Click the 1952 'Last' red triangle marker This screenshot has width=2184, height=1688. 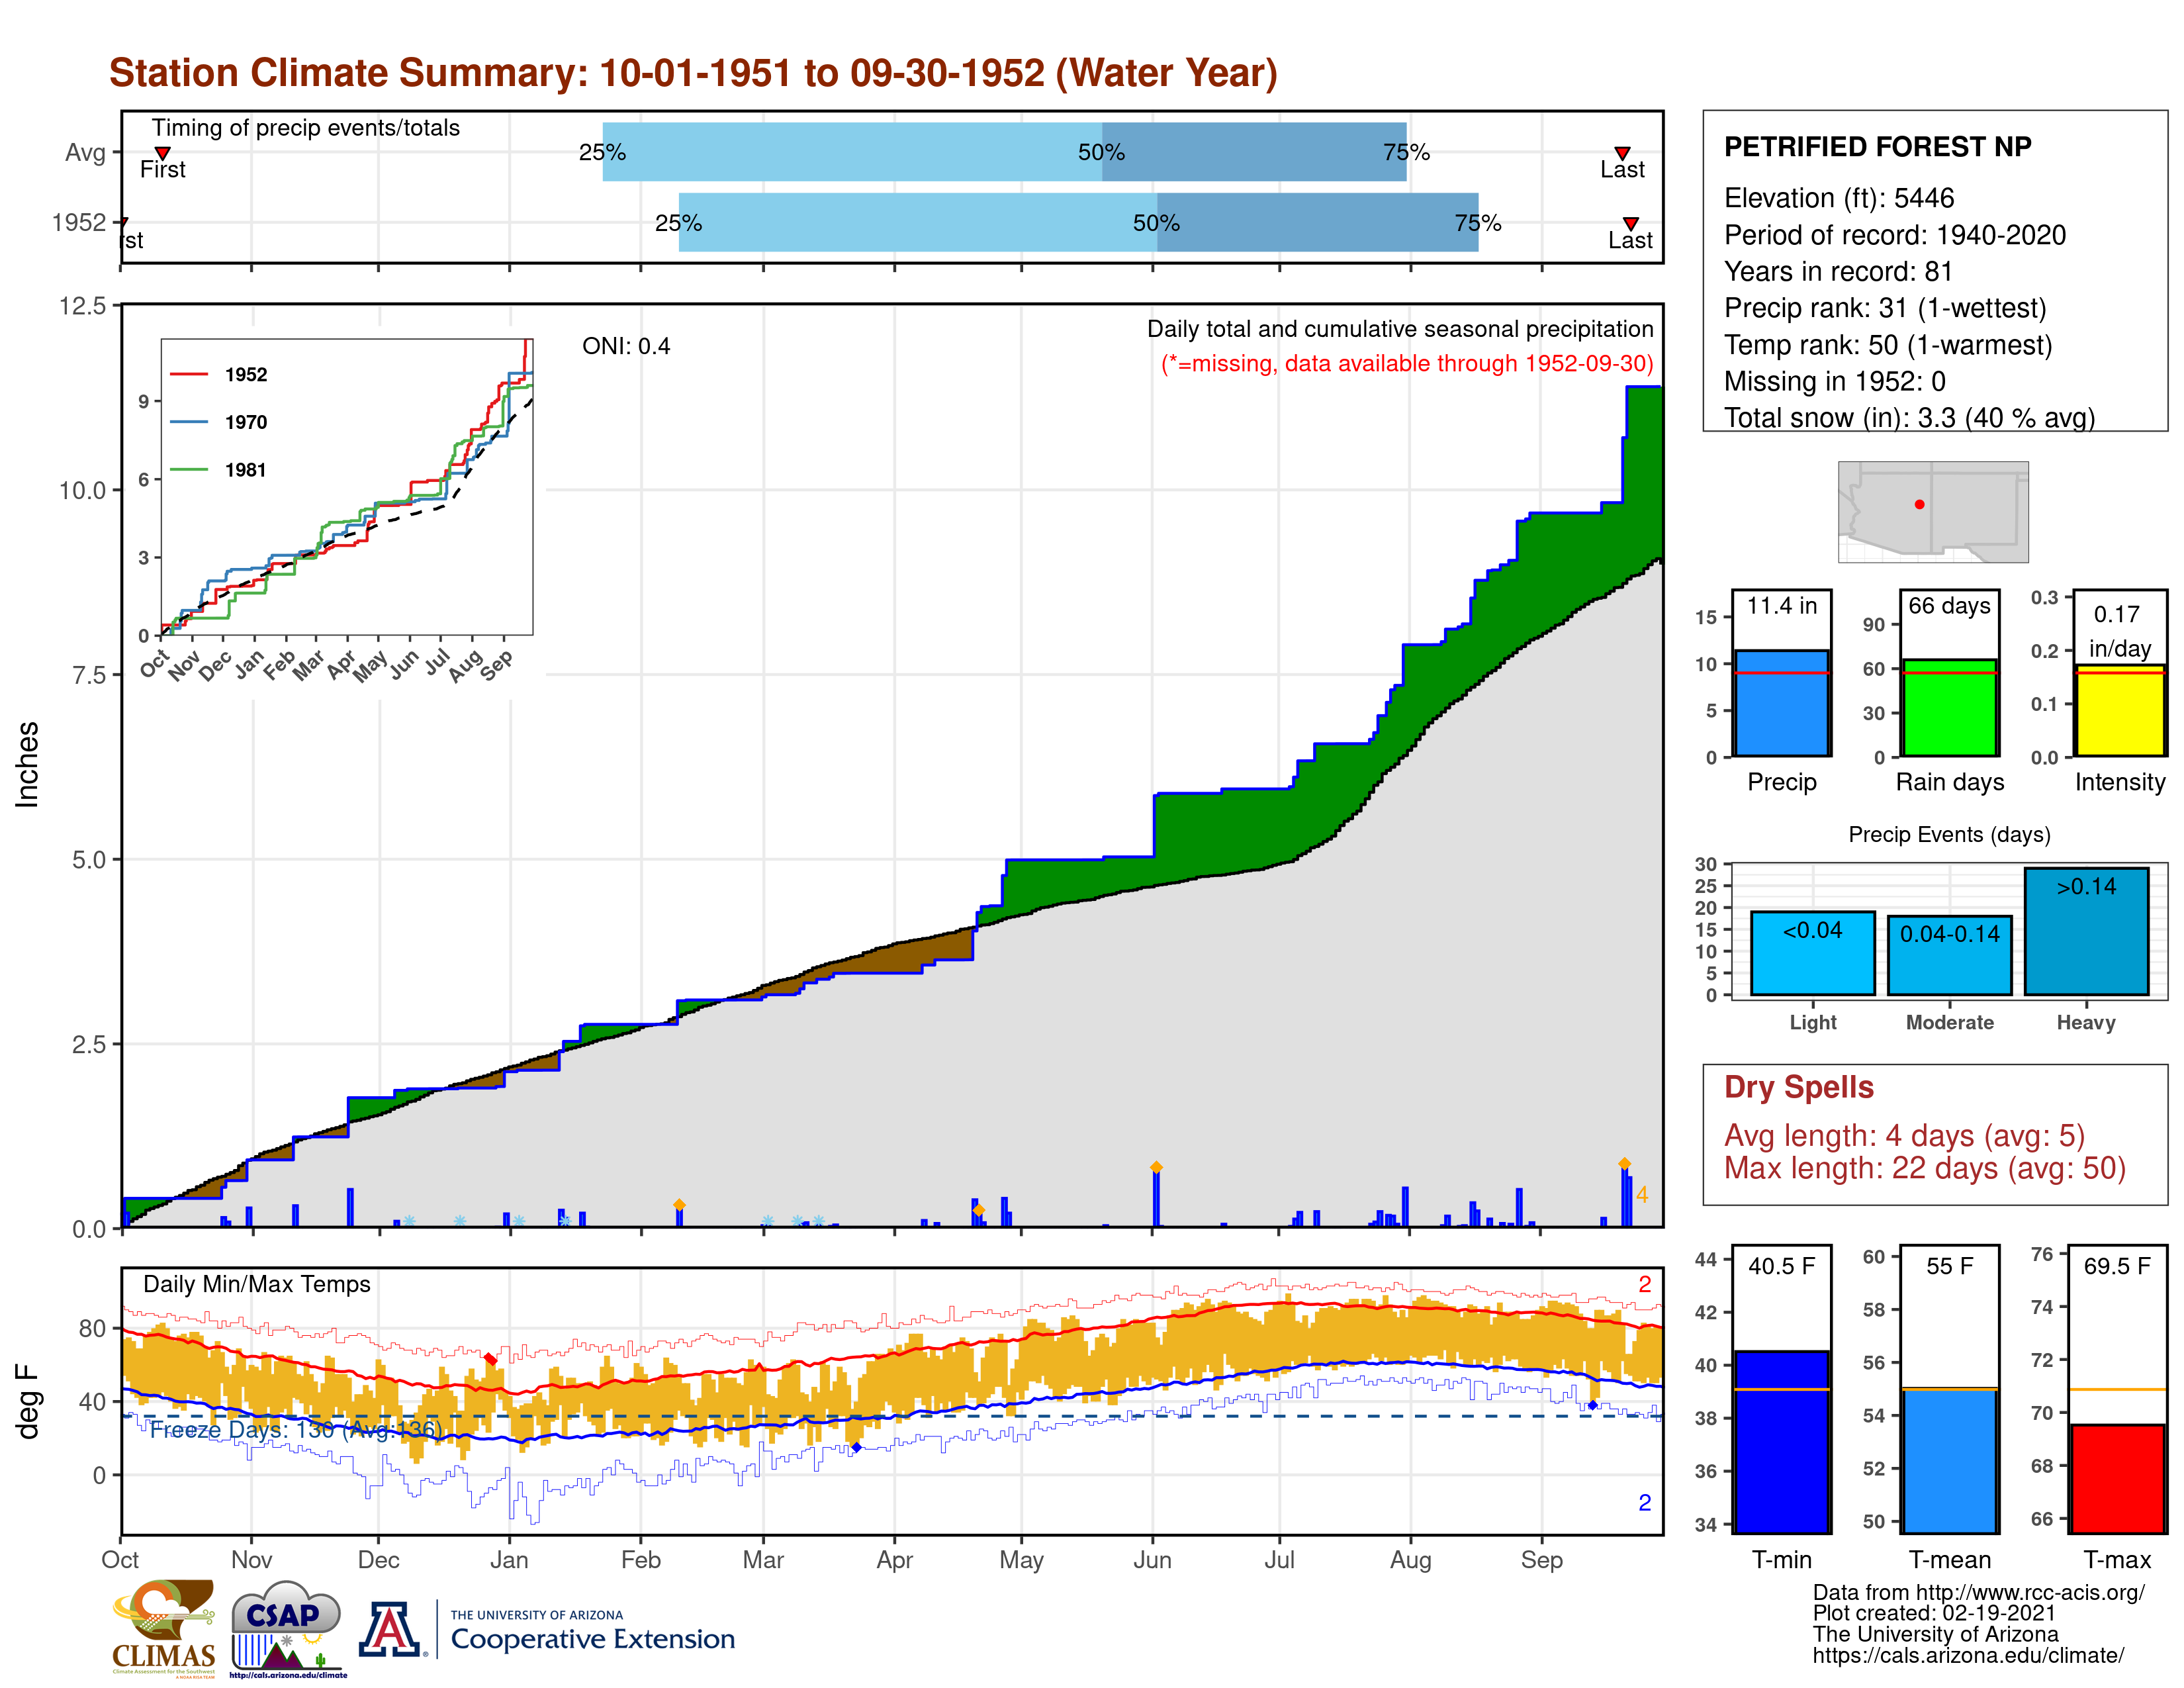click(1630, 223)
